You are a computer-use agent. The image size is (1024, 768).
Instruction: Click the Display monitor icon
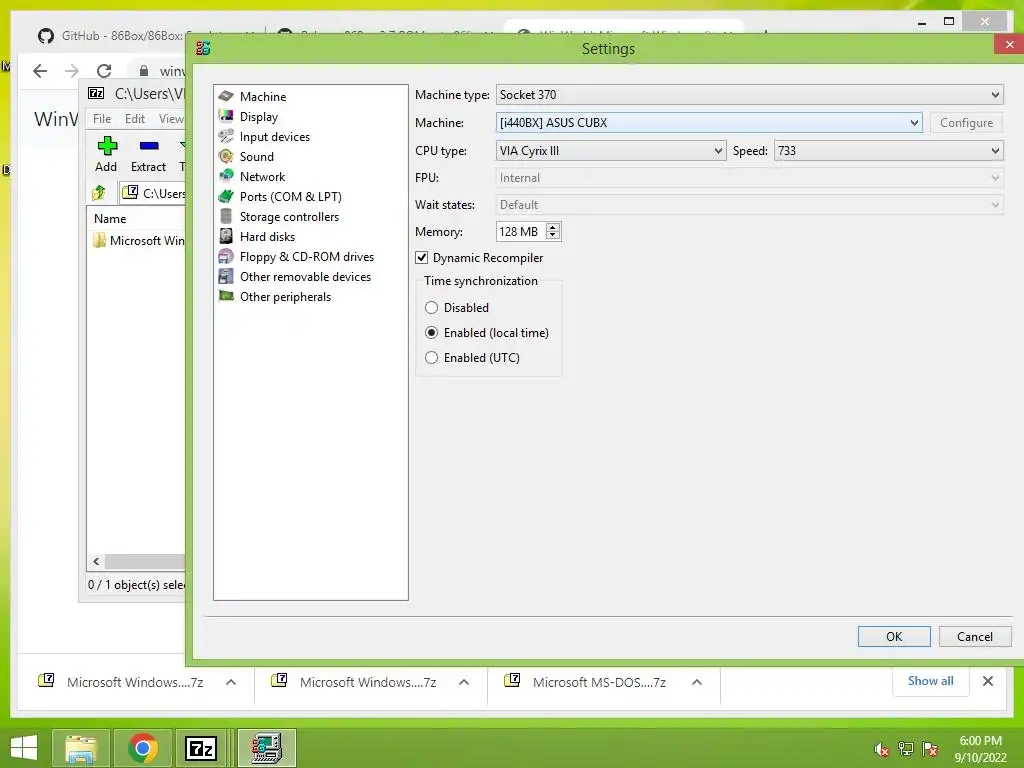coord(226,116)
